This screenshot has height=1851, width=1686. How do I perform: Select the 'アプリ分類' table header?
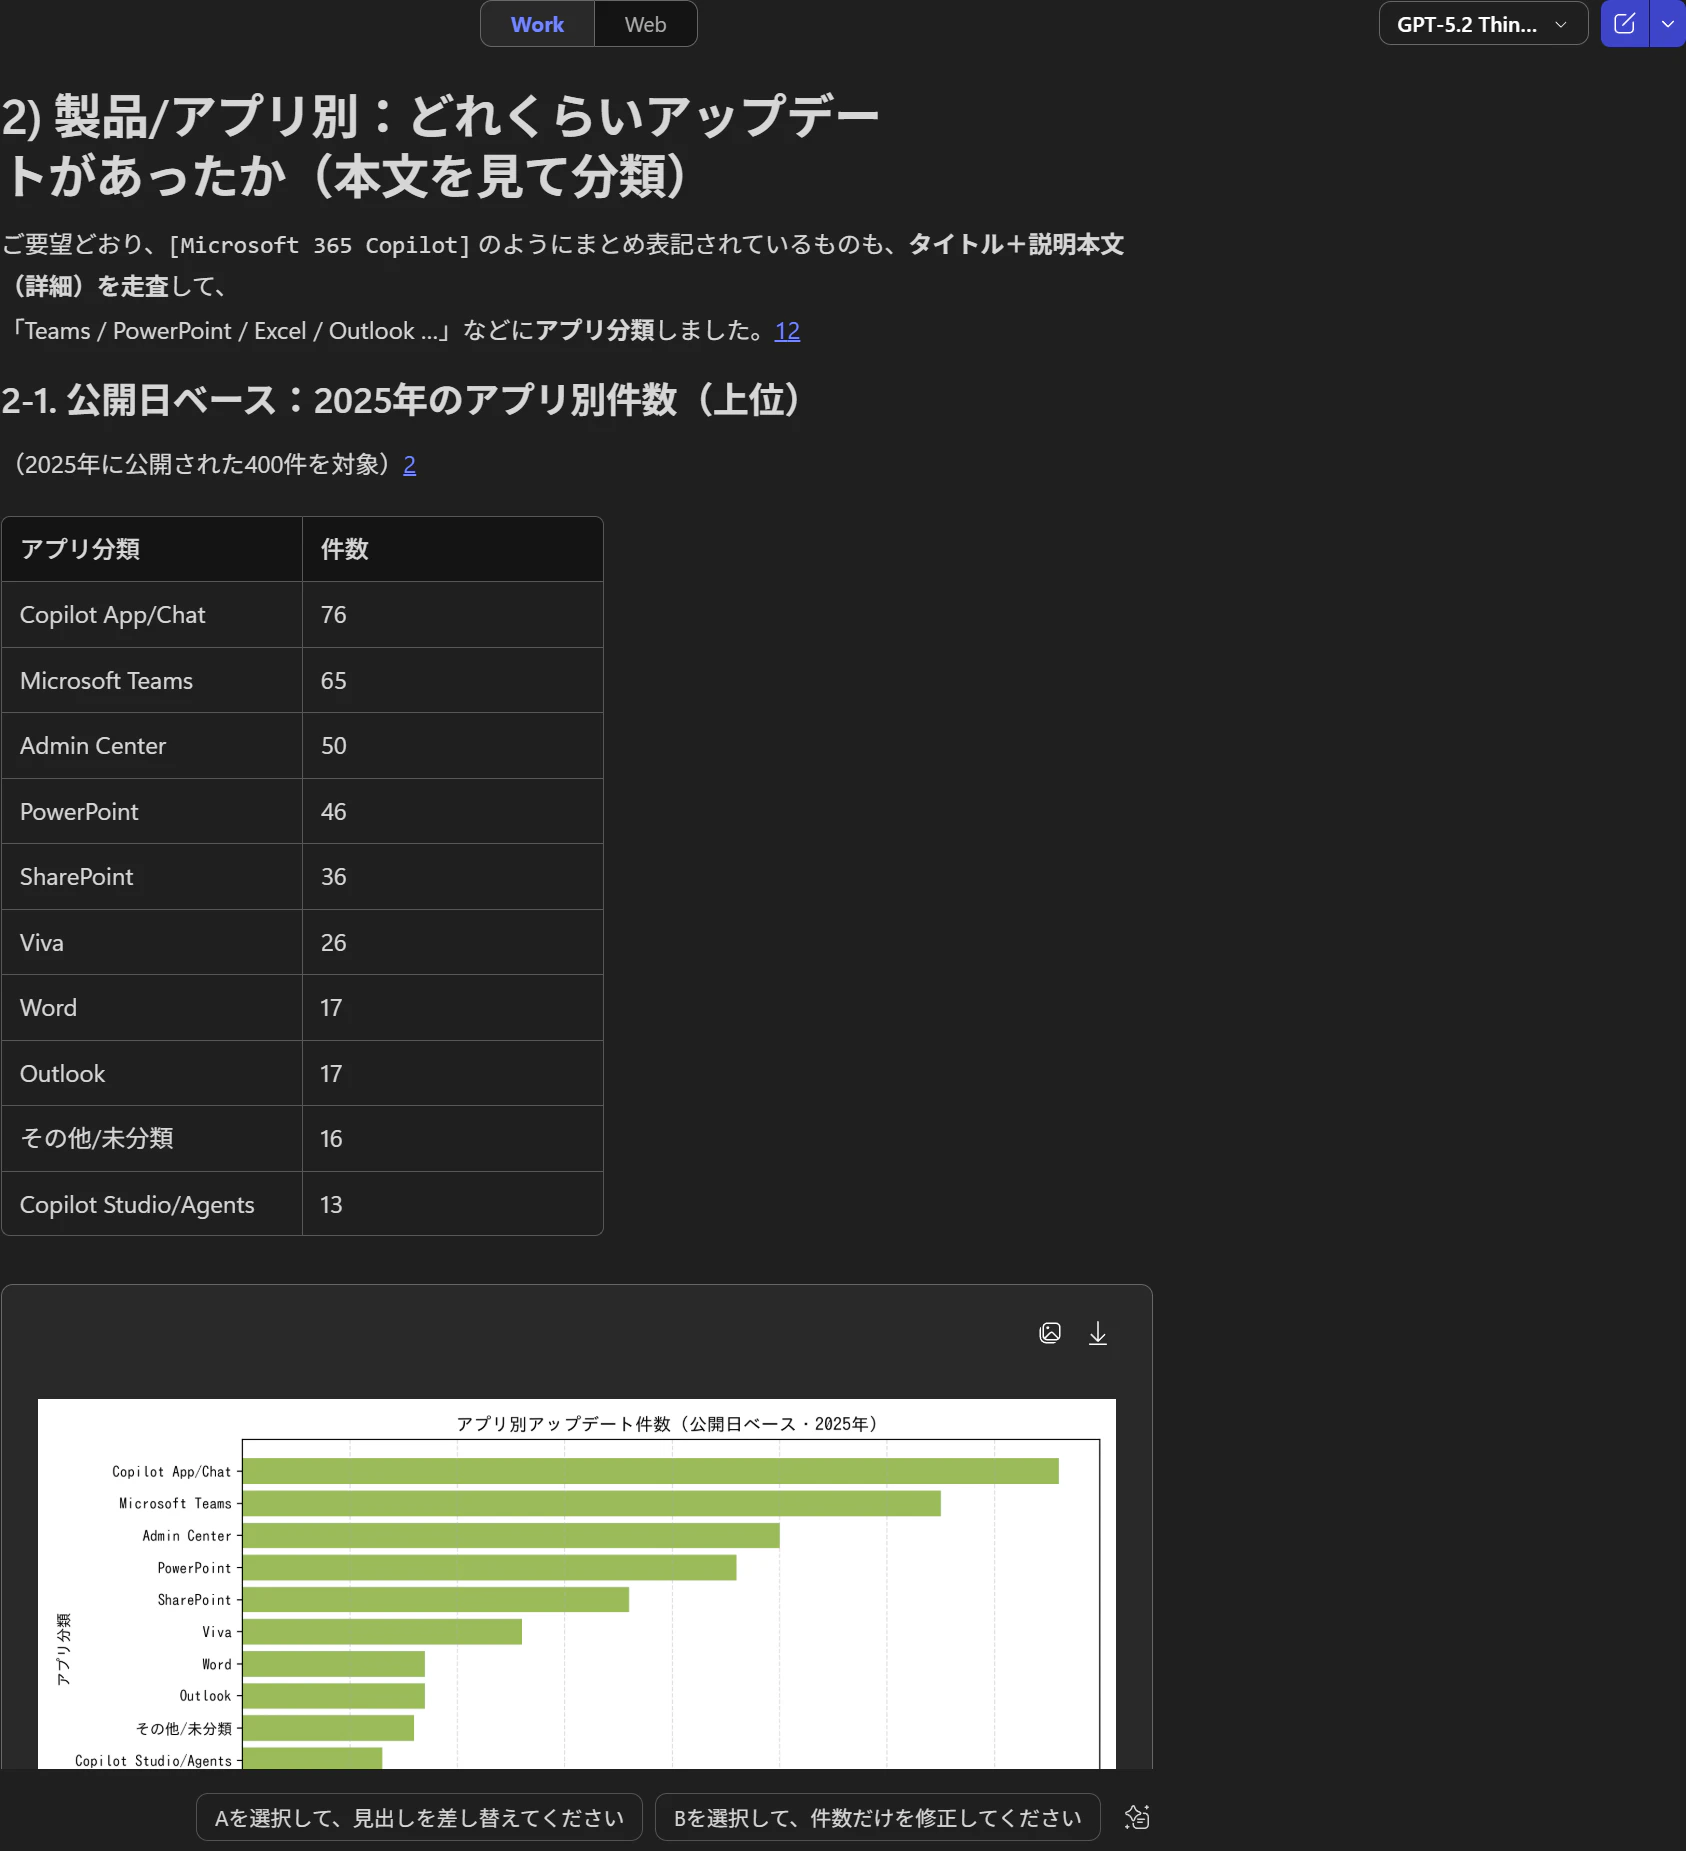pyautogui.click(x=152, y=549)
